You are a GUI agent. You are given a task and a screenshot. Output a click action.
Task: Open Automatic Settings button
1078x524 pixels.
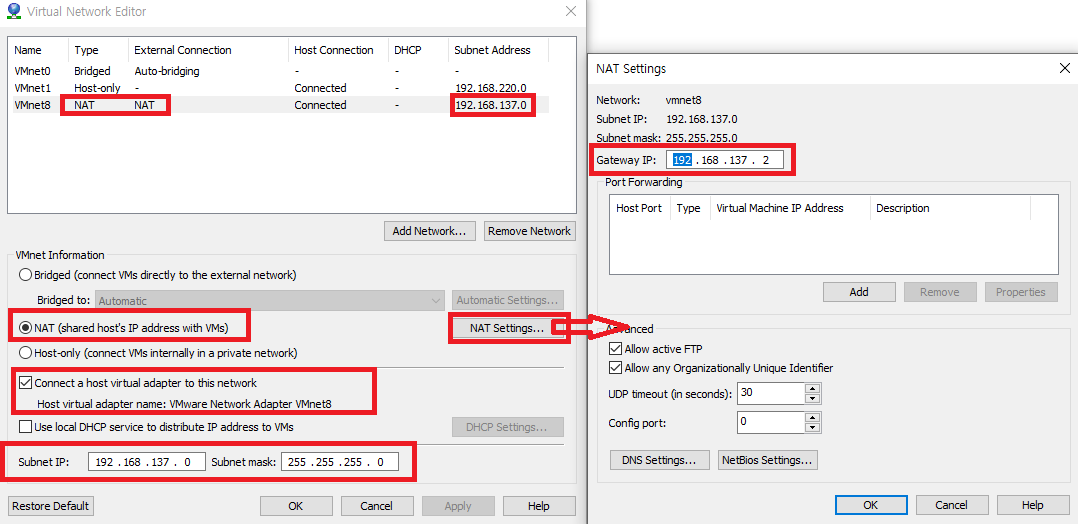point(507,301)
